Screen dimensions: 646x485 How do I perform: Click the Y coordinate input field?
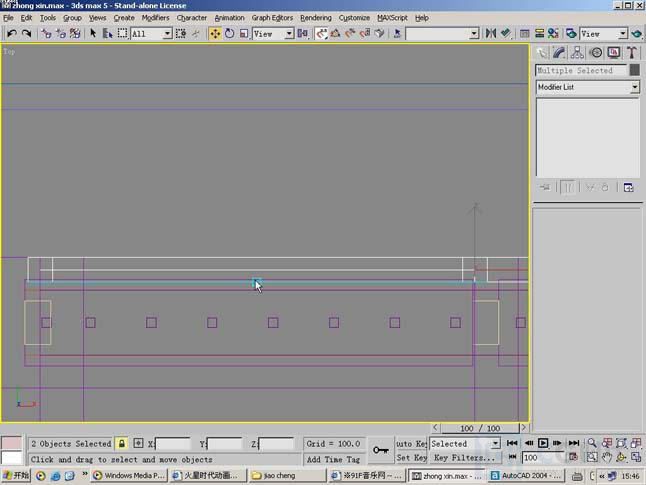coord(225,444)
